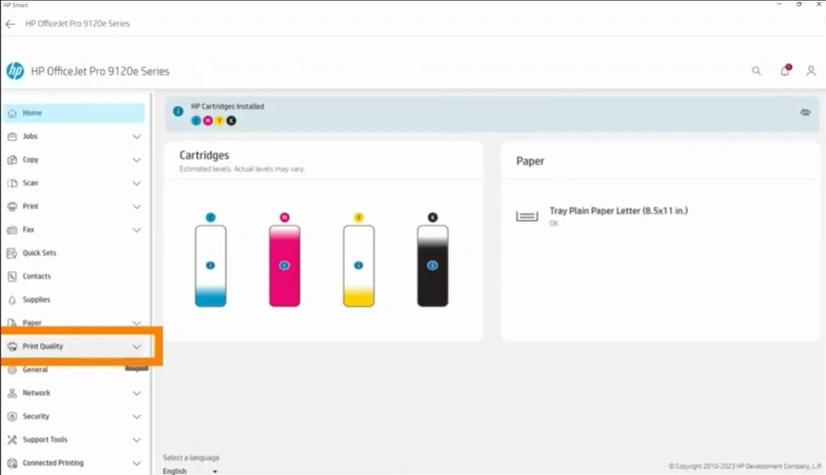Expand the Jobs chevron
Screen dimensions: 826x475
click(136, 137)
